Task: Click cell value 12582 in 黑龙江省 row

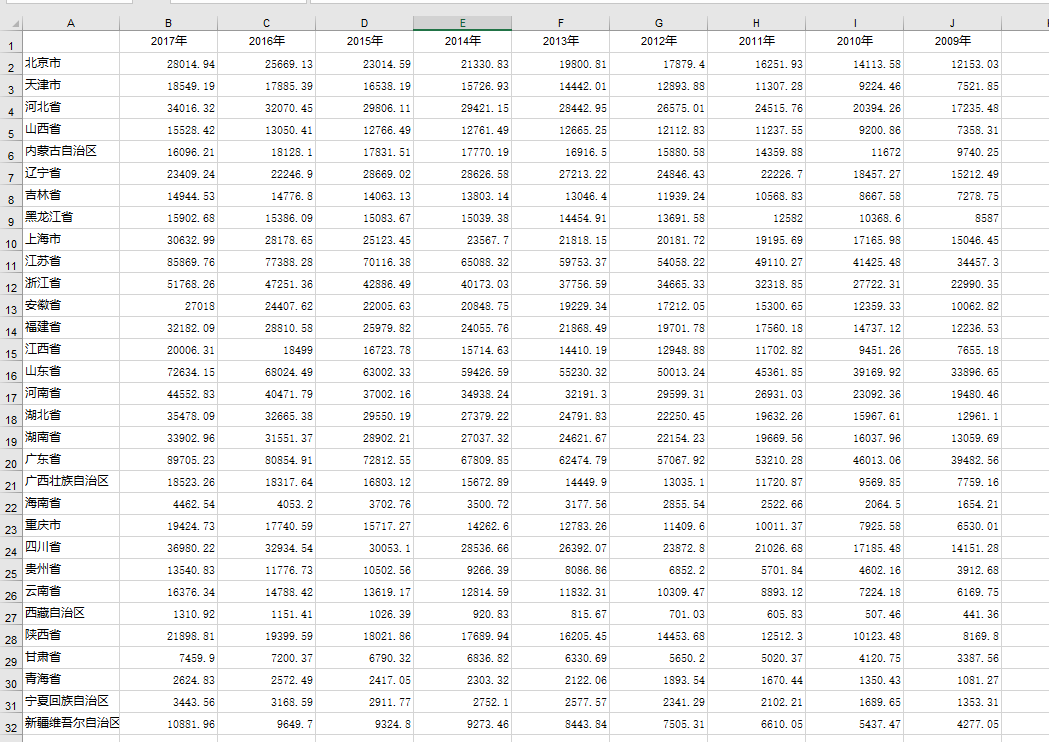Action: (757, 218)
